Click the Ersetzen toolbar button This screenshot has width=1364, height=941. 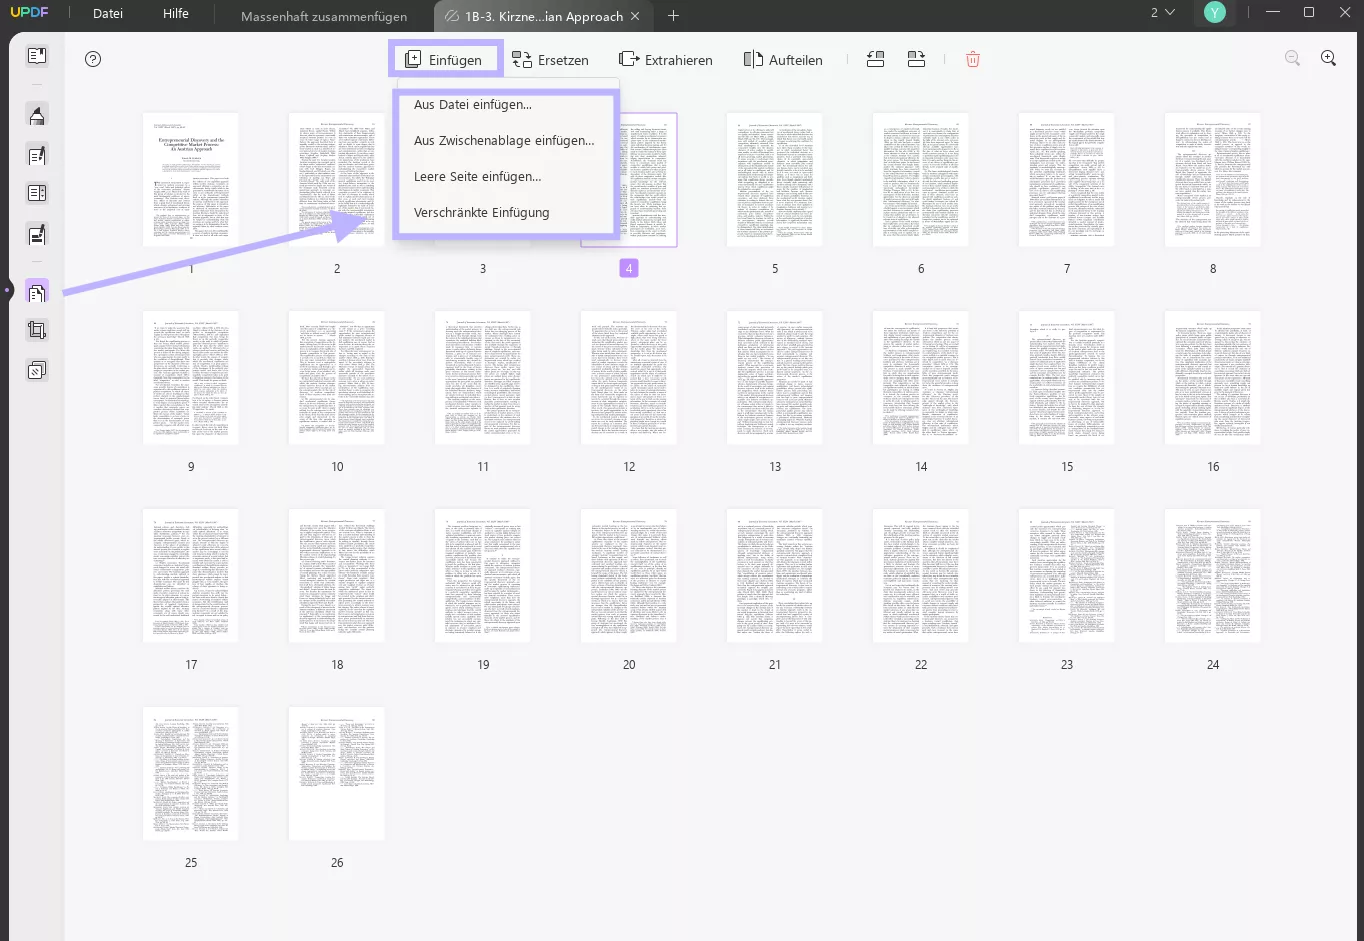(x=551, y=60)
